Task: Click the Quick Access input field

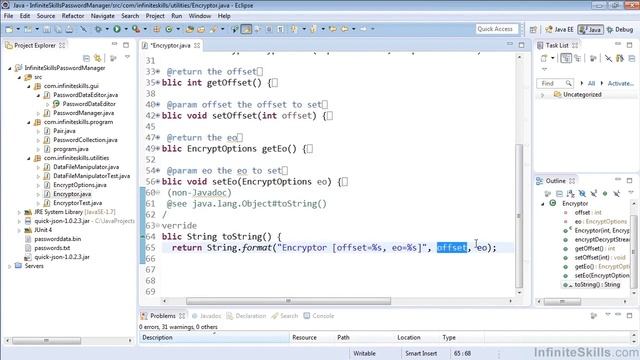Action: pyautogui.click(x=497, y=29)
